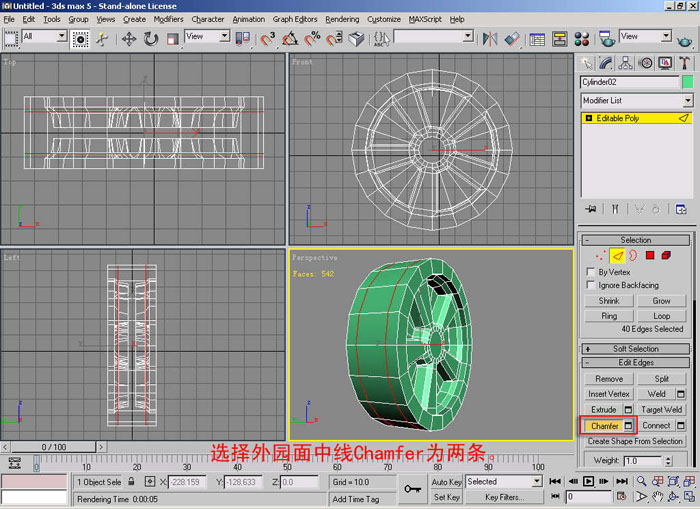Open the Motion command panel tab
Viewport: 700px width, 509px height.
(x=646, y=63)
